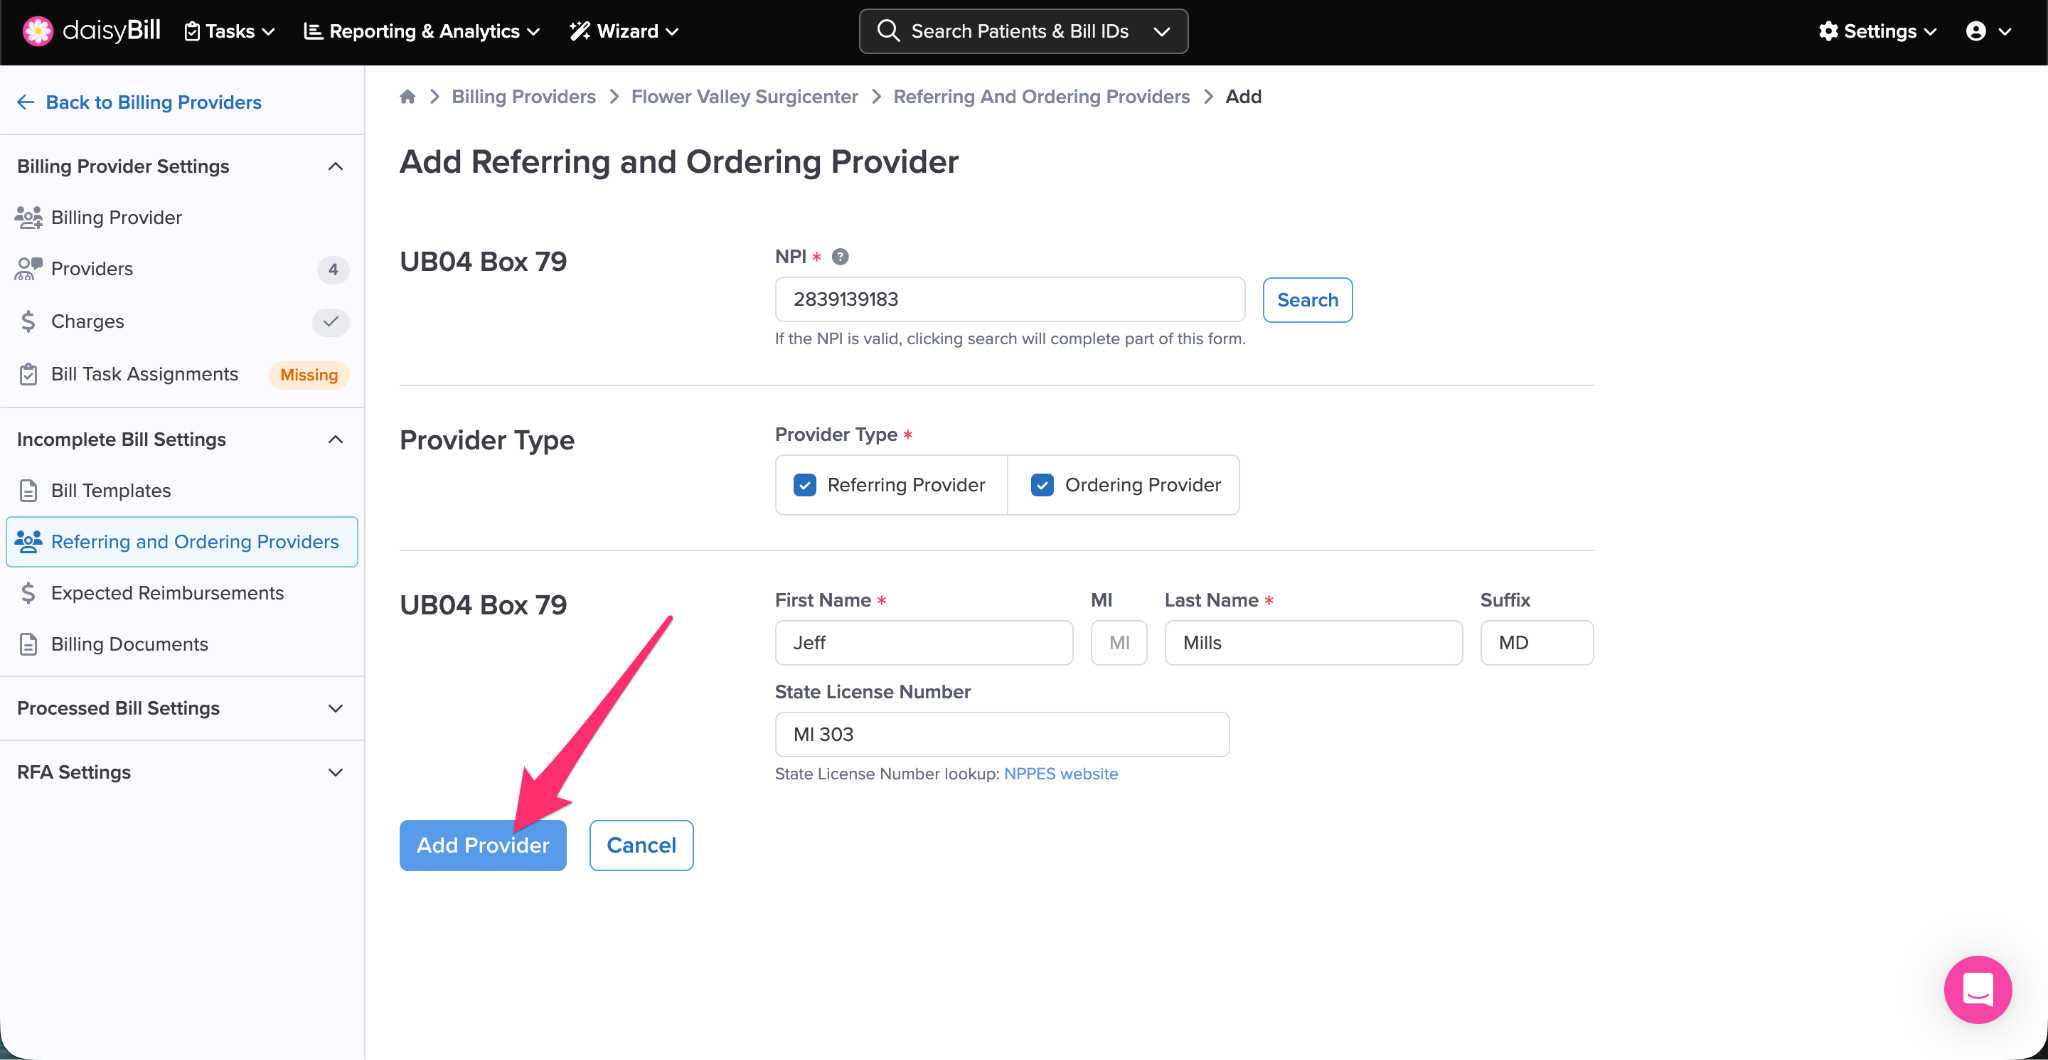2048x1060 pixels.
Task: Open the Search Patients & Bill IDs dropdown
Action: coord(1161,31)
